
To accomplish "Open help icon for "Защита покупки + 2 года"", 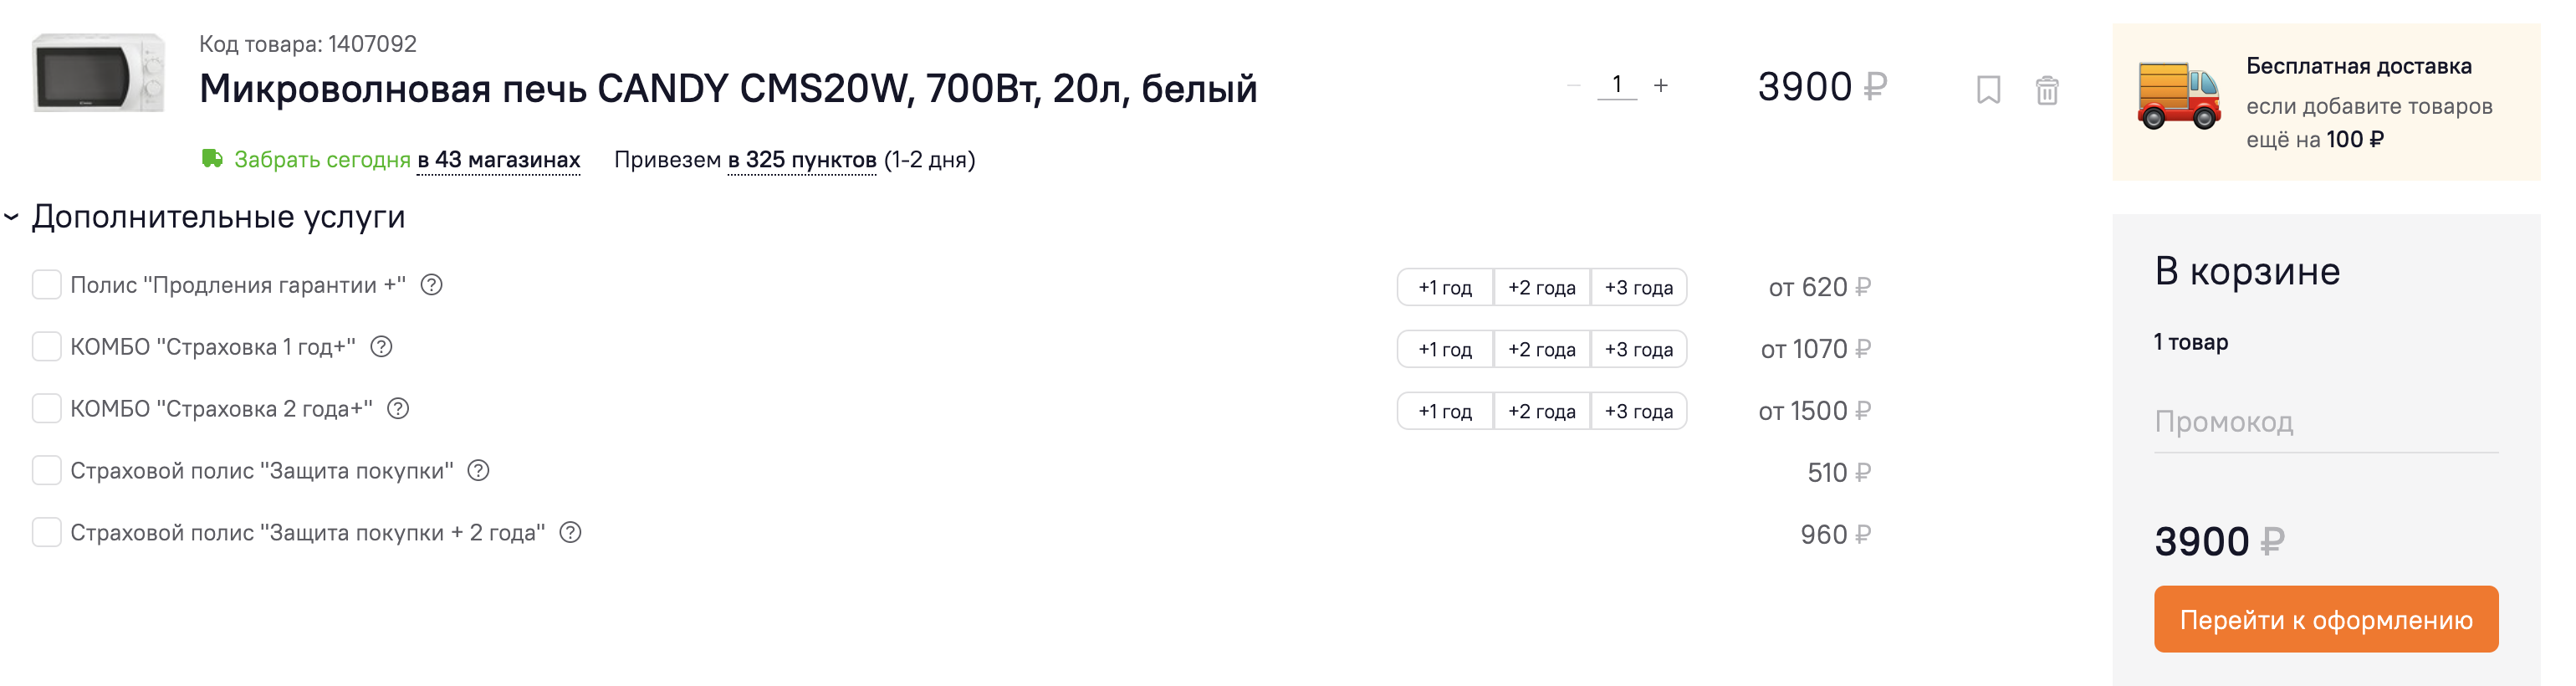I will [570, 533].
